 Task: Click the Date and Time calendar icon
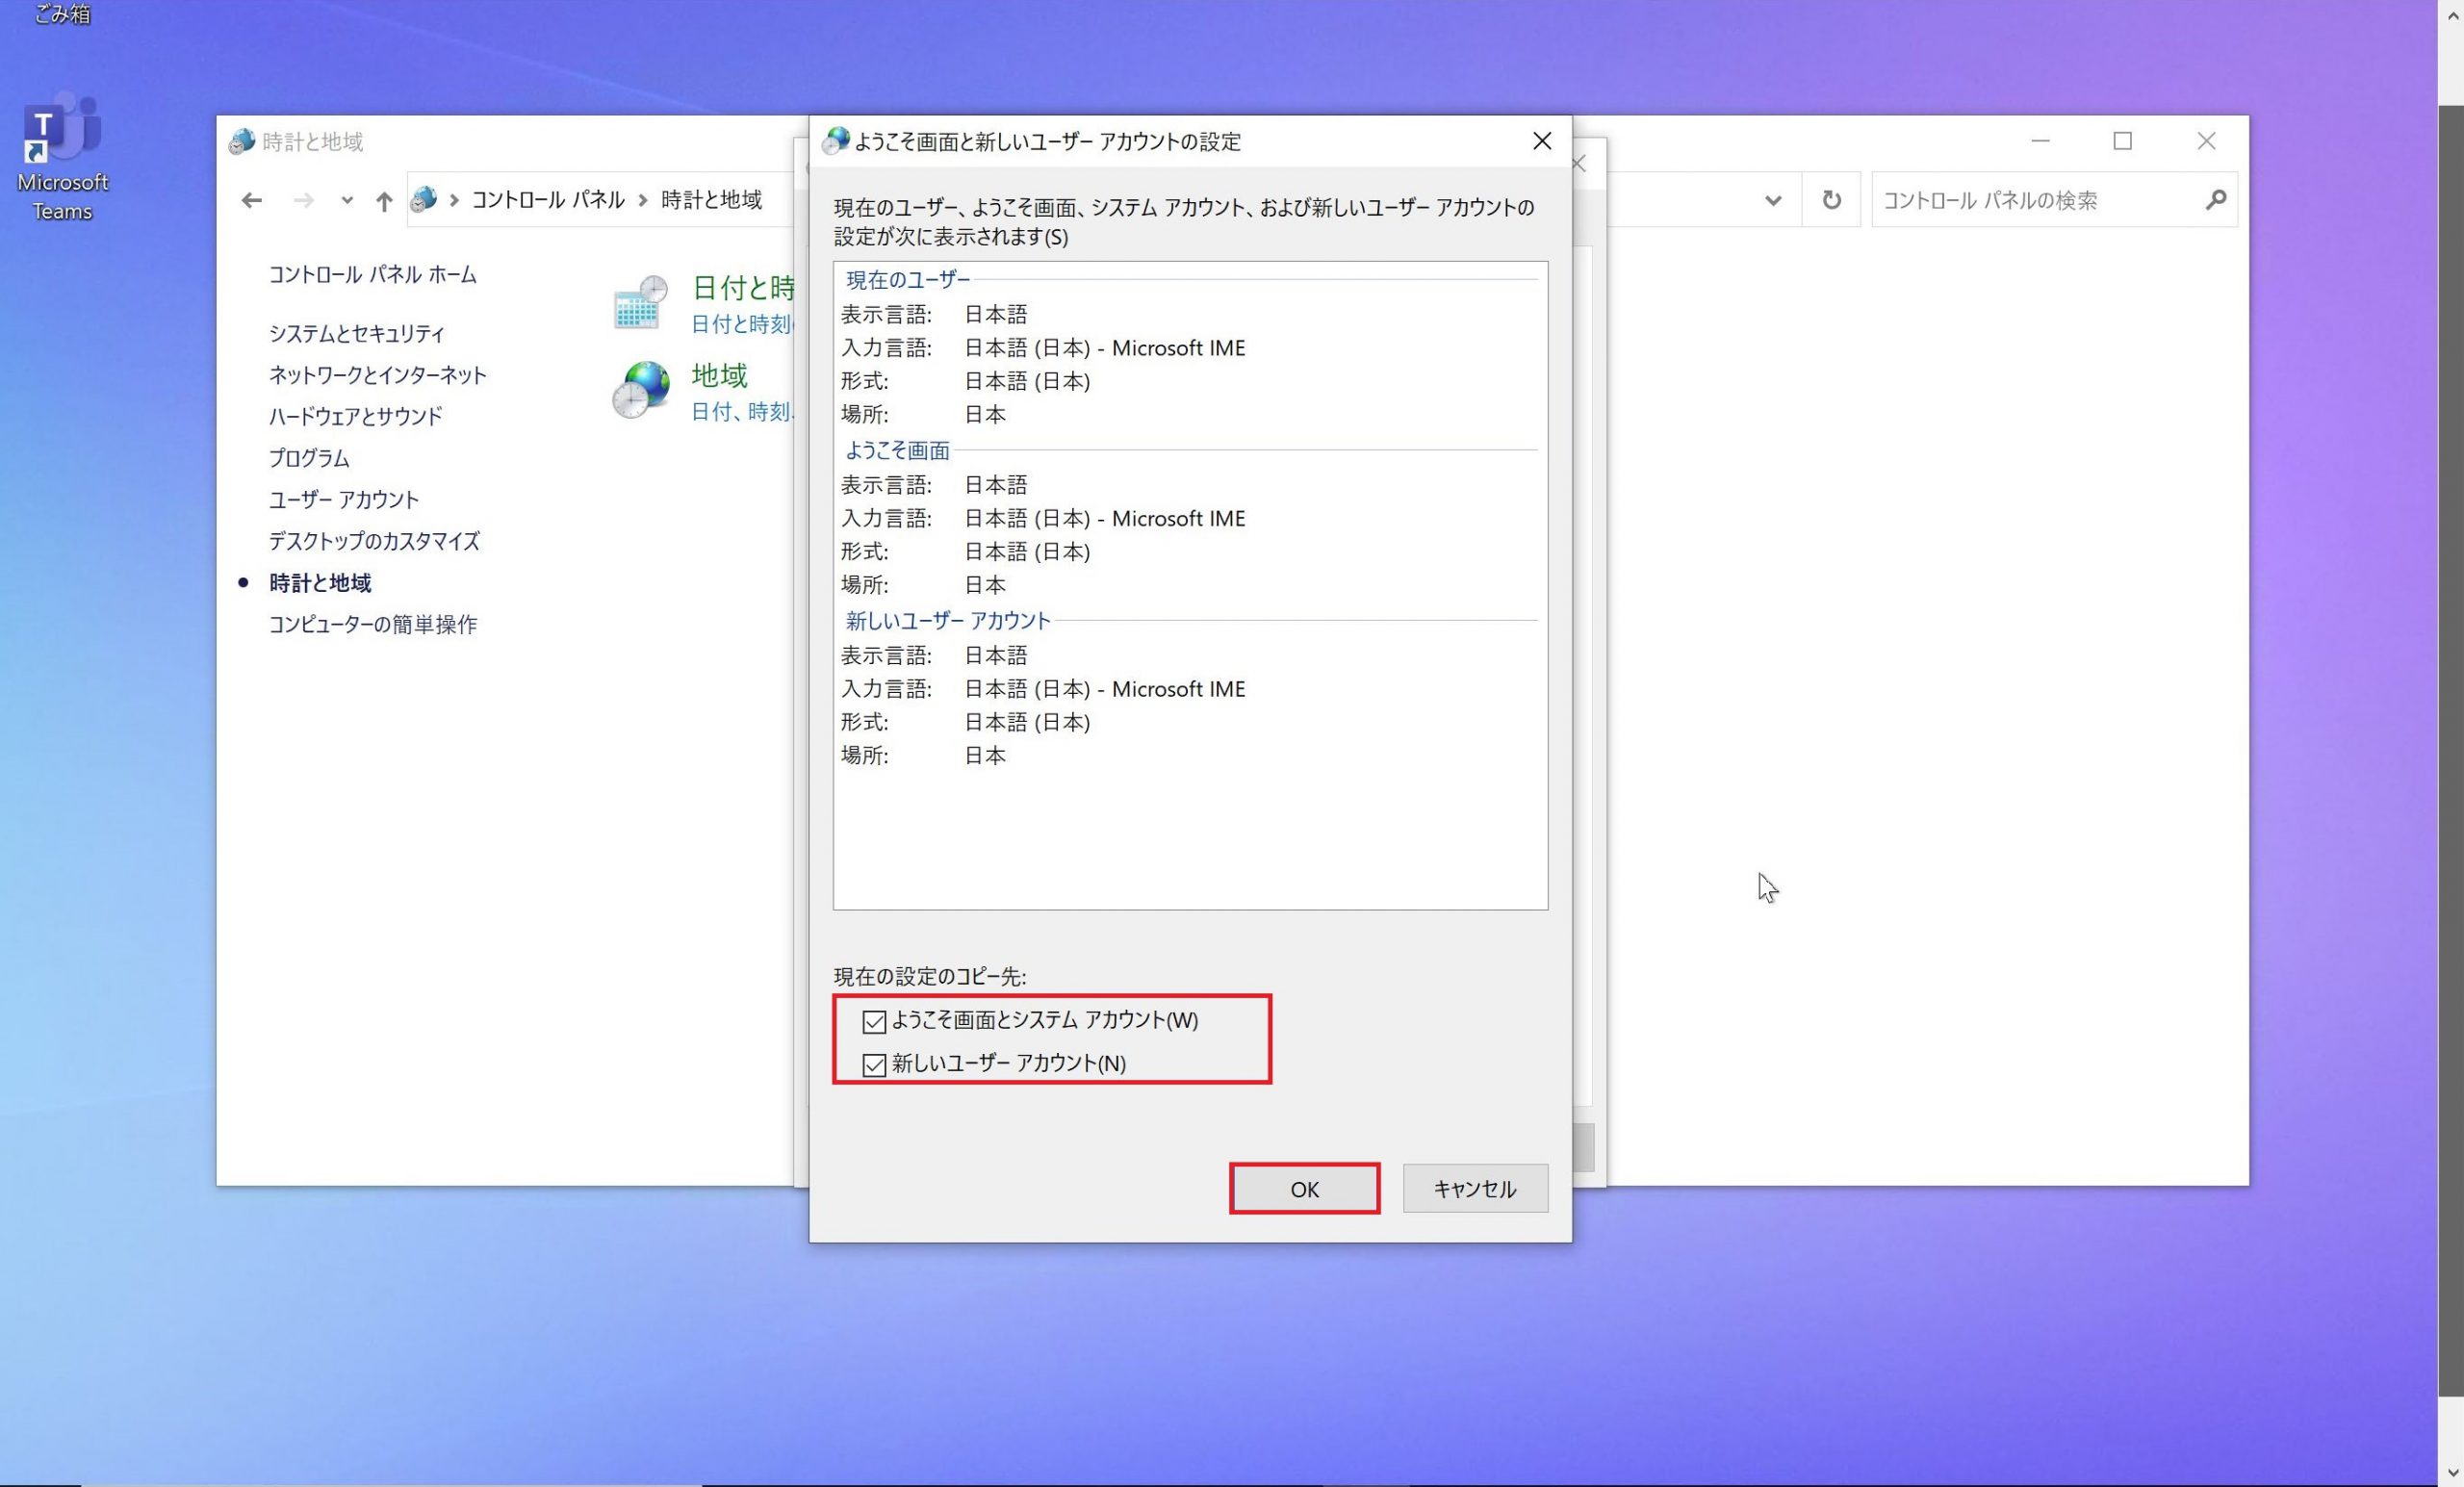click(640, 303)
